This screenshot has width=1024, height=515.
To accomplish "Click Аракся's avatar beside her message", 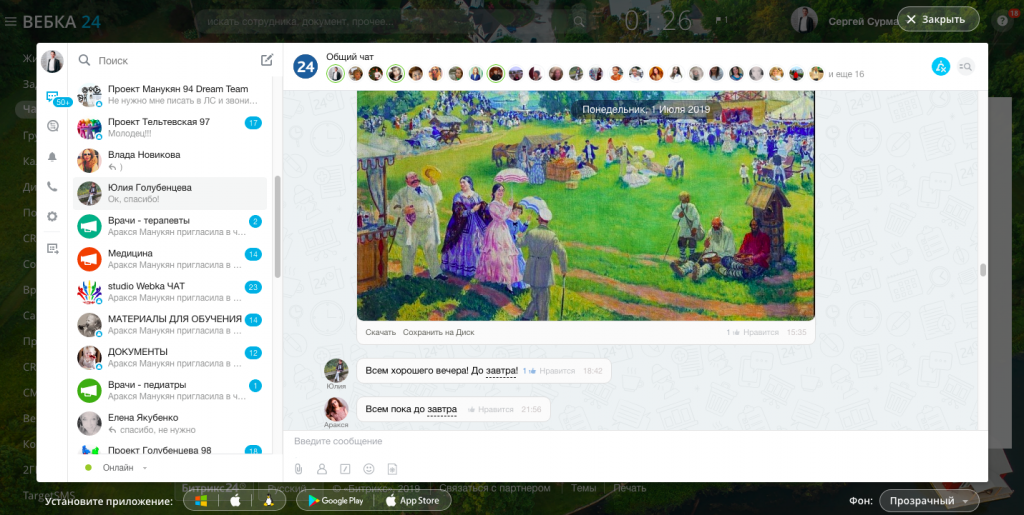I will pyautogui.click(x=336, y=409).
